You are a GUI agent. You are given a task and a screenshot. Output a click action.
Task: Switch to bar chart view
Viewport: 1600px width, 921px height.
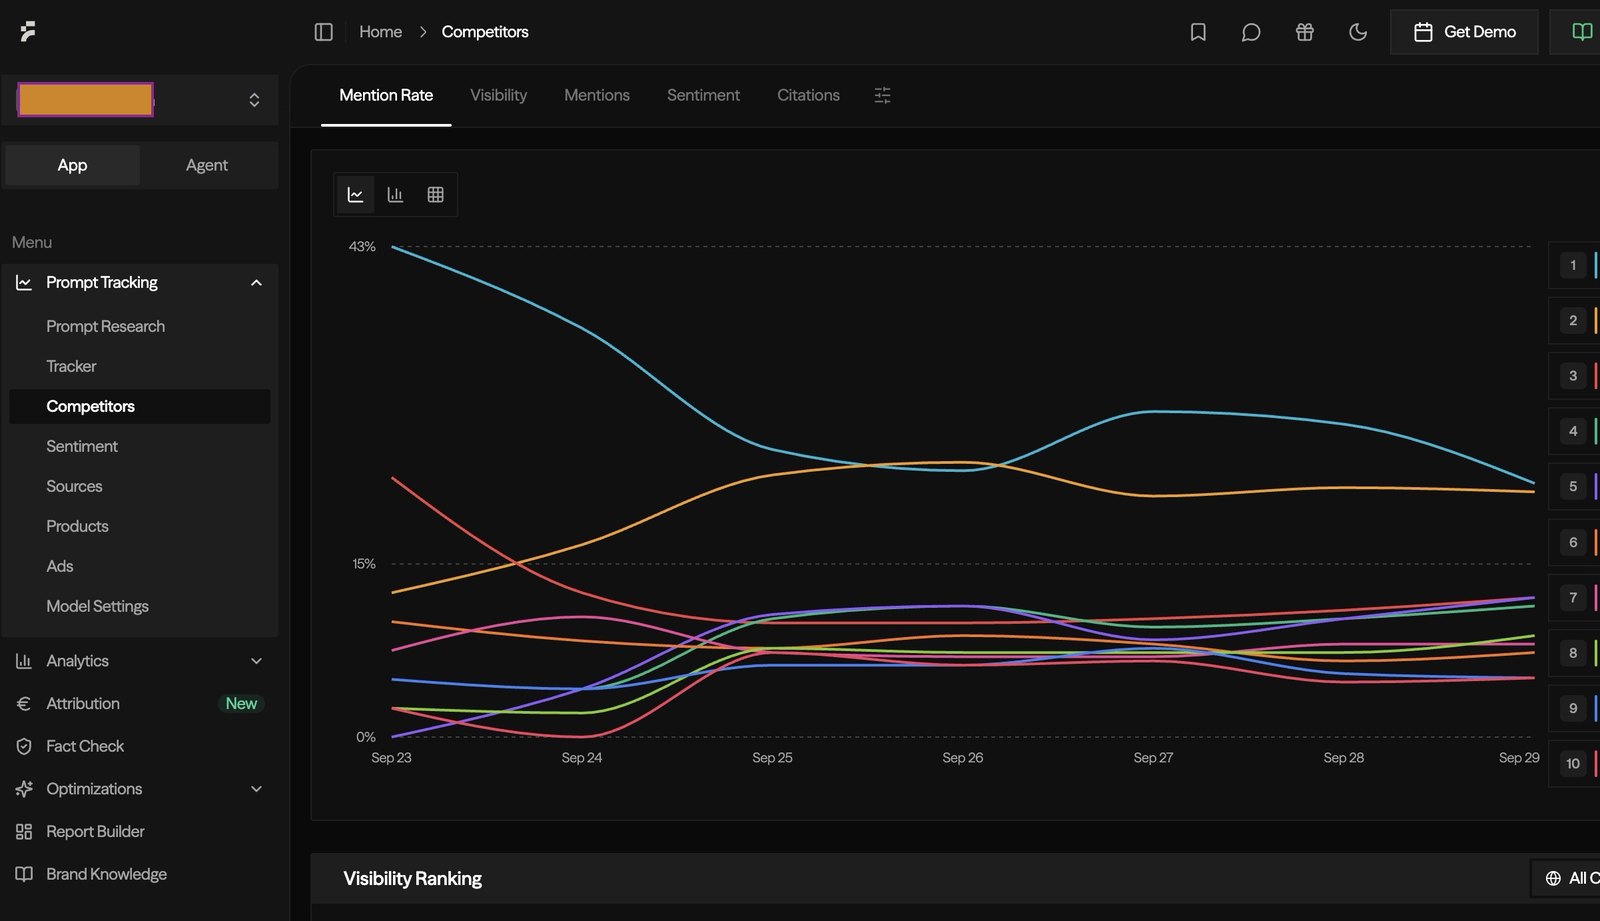(395, 195)
